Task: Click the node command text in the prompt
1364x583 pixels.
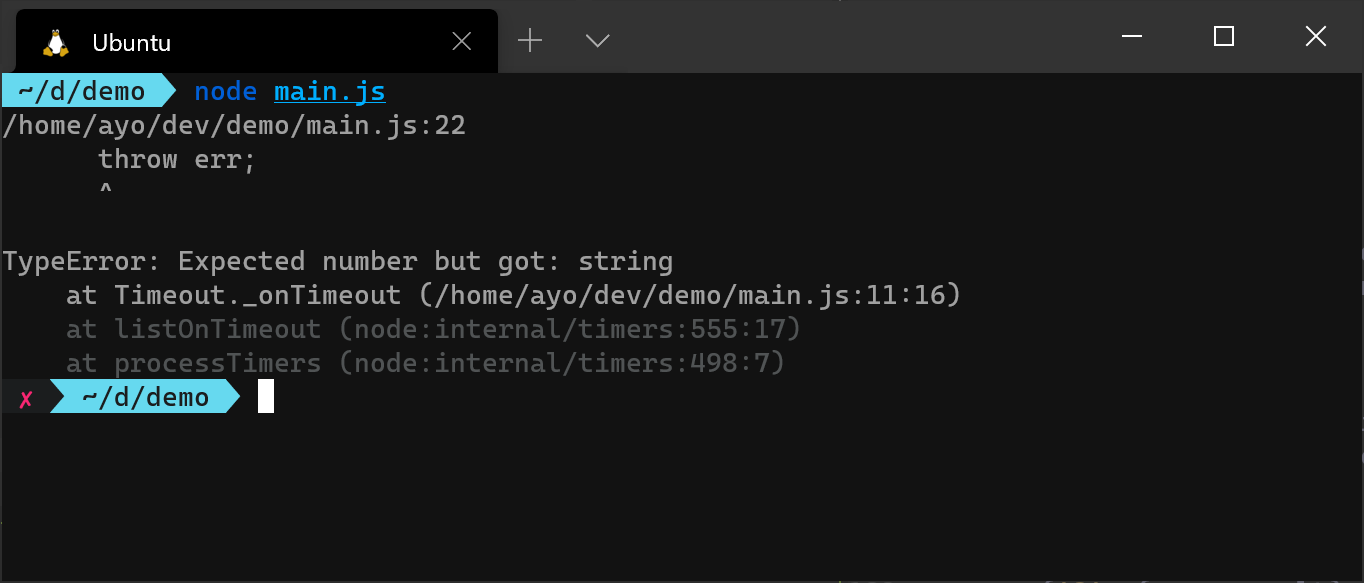Action: pyautogui.click(x=225, y=90)
